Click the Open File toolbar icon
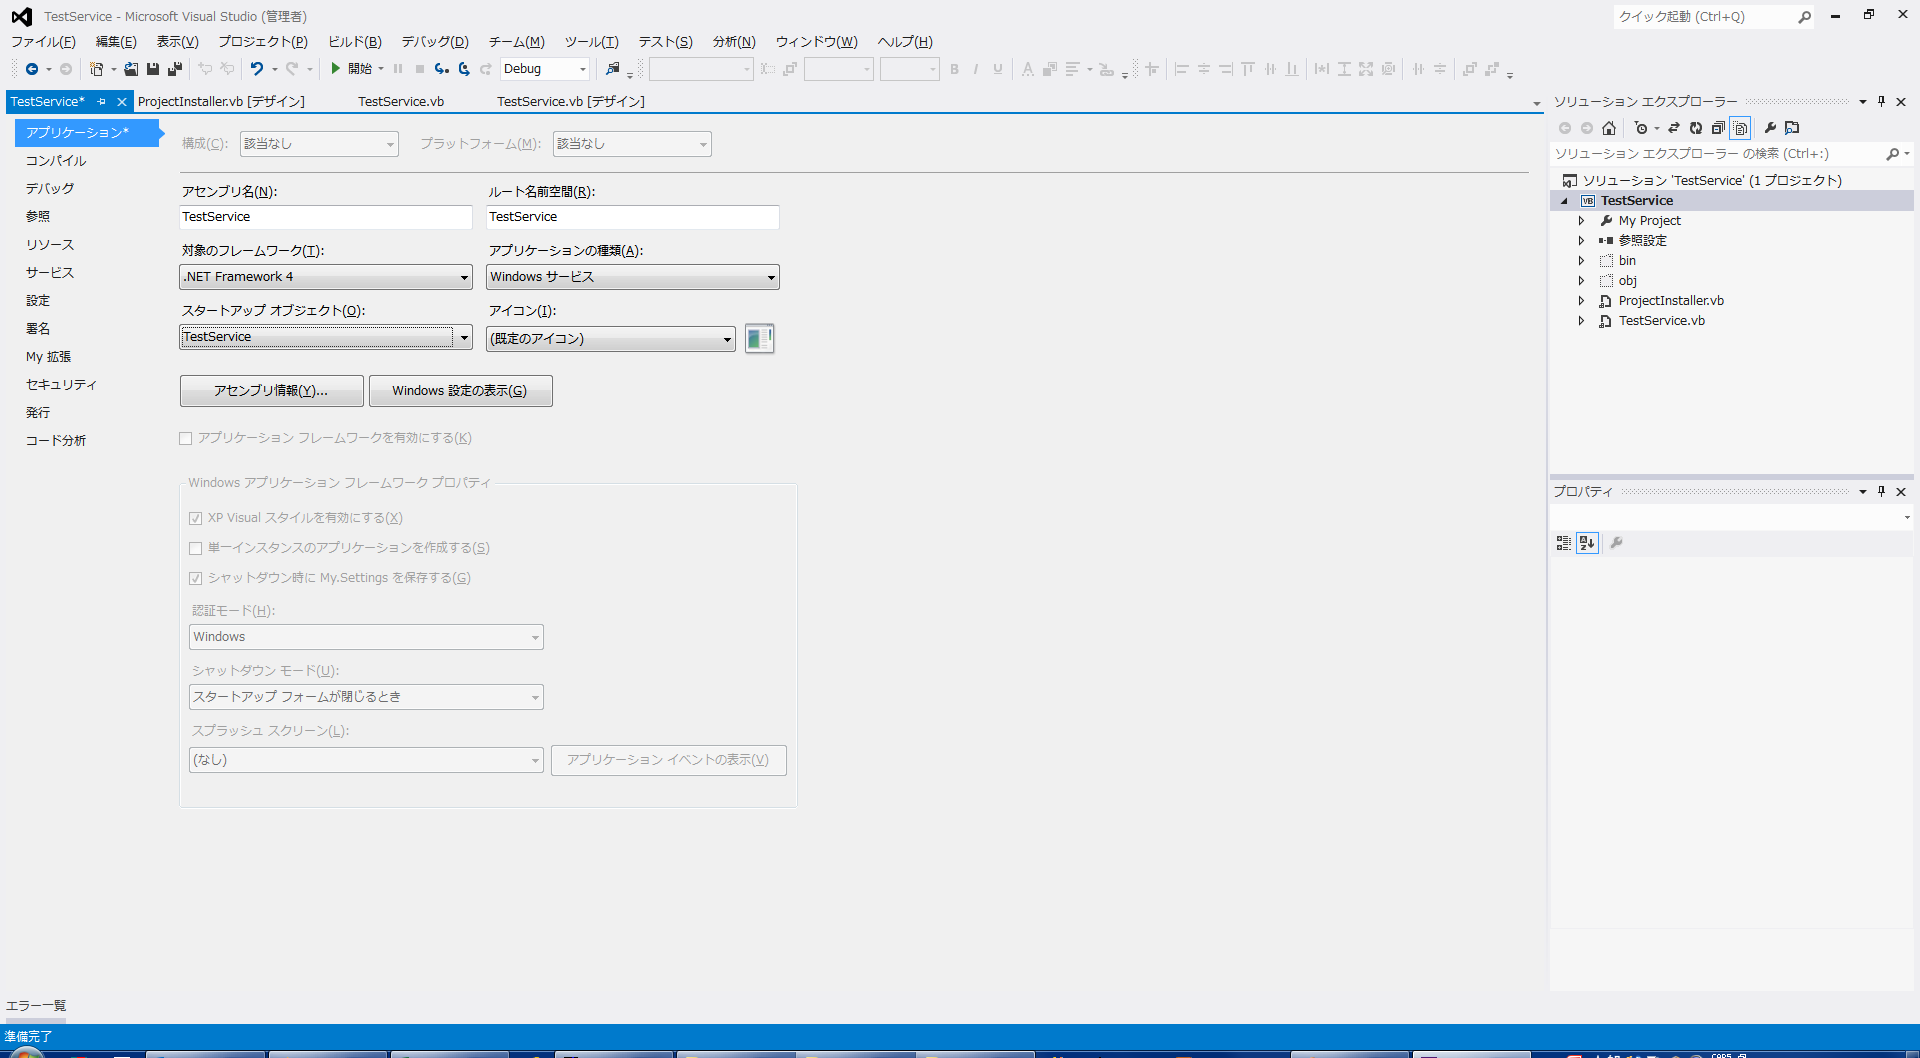This screenshot has width=1920, height=1058. coord(131,69)
